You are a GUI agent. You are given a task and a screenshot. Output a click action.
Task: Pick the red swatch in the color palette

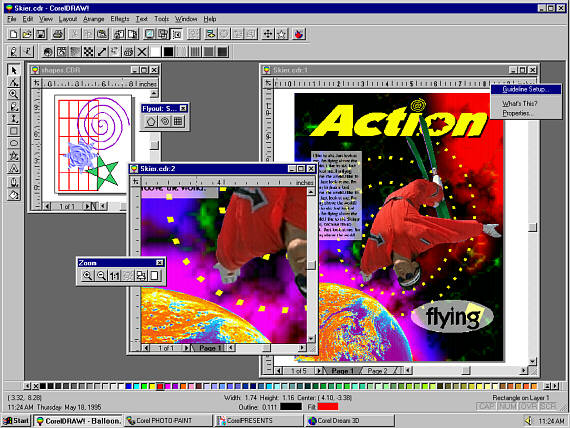[160, 386]
